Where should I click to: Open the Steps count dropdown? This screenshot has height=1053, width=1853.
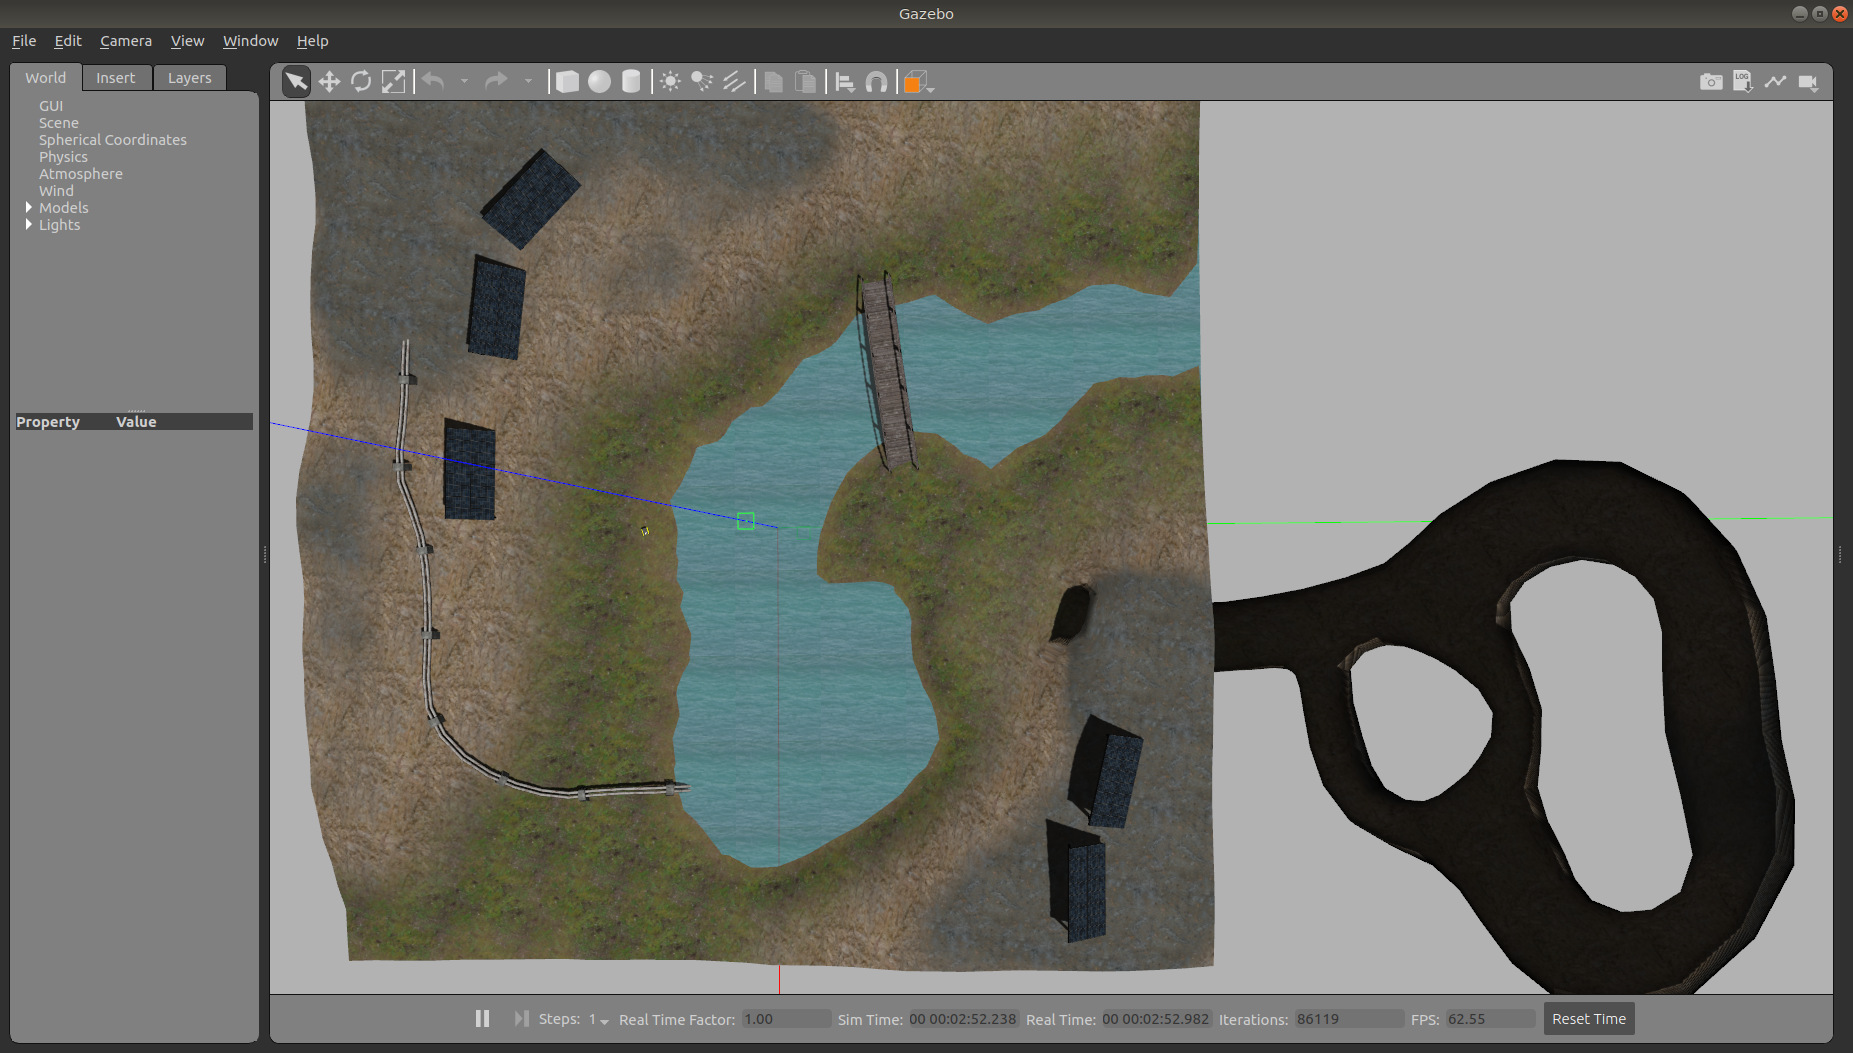(599, 1019)
